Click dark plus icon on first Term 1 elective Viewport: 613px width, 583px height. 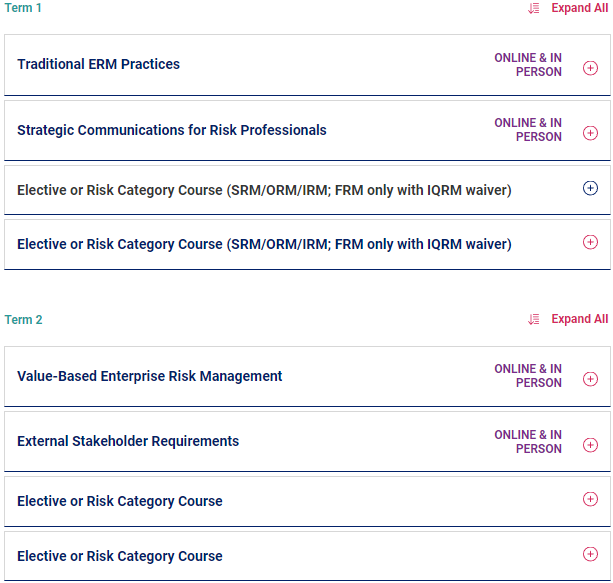click(x=590, y=188)
